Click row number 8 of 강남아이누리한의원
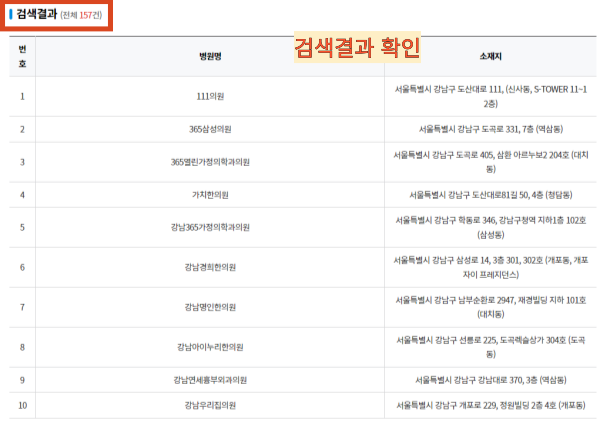 pos(22,347)
